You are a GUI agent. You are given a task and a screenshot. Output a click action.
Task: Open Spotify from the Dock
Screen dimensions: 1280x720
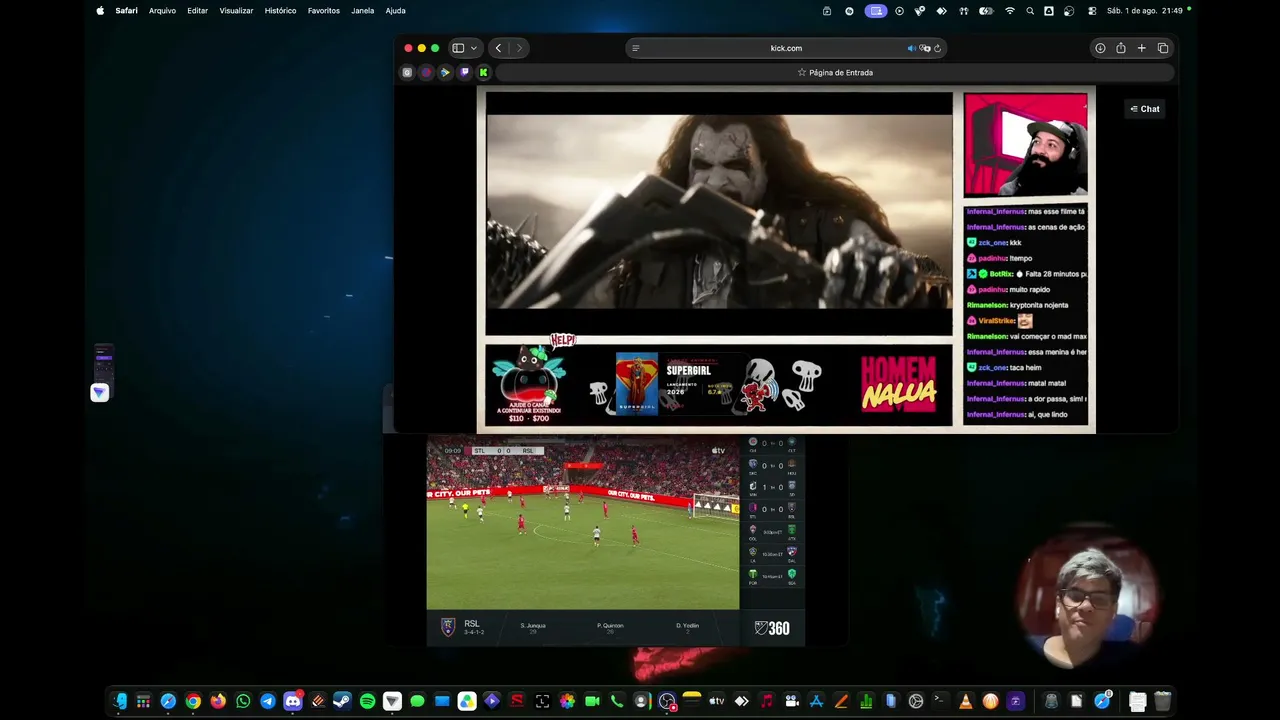(x=367, y=701)
